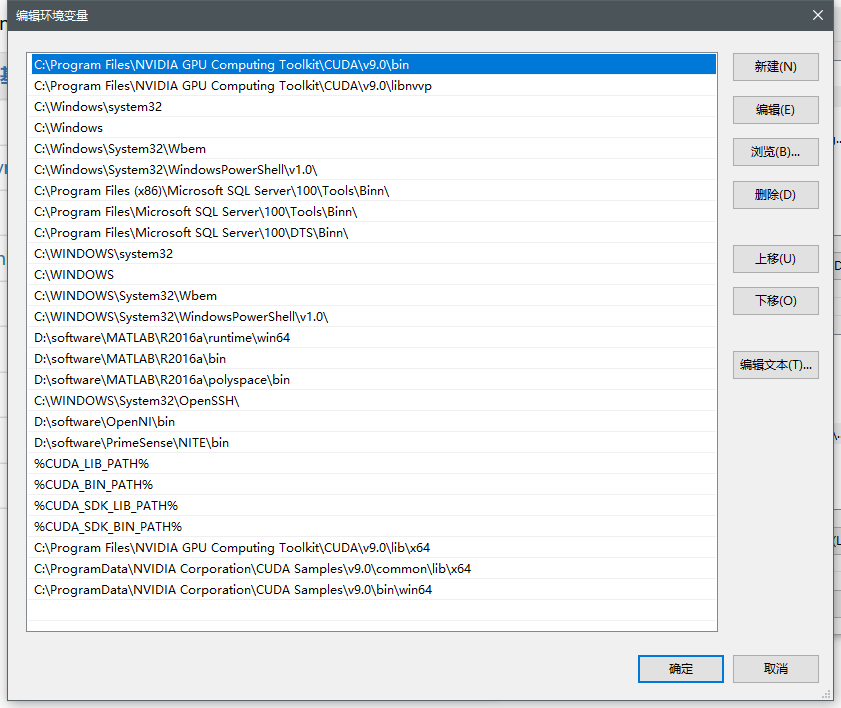This screenshot has height=708, width=841.
Task: Move entry down with 下移(O)
Action: [x=776, y=301]
